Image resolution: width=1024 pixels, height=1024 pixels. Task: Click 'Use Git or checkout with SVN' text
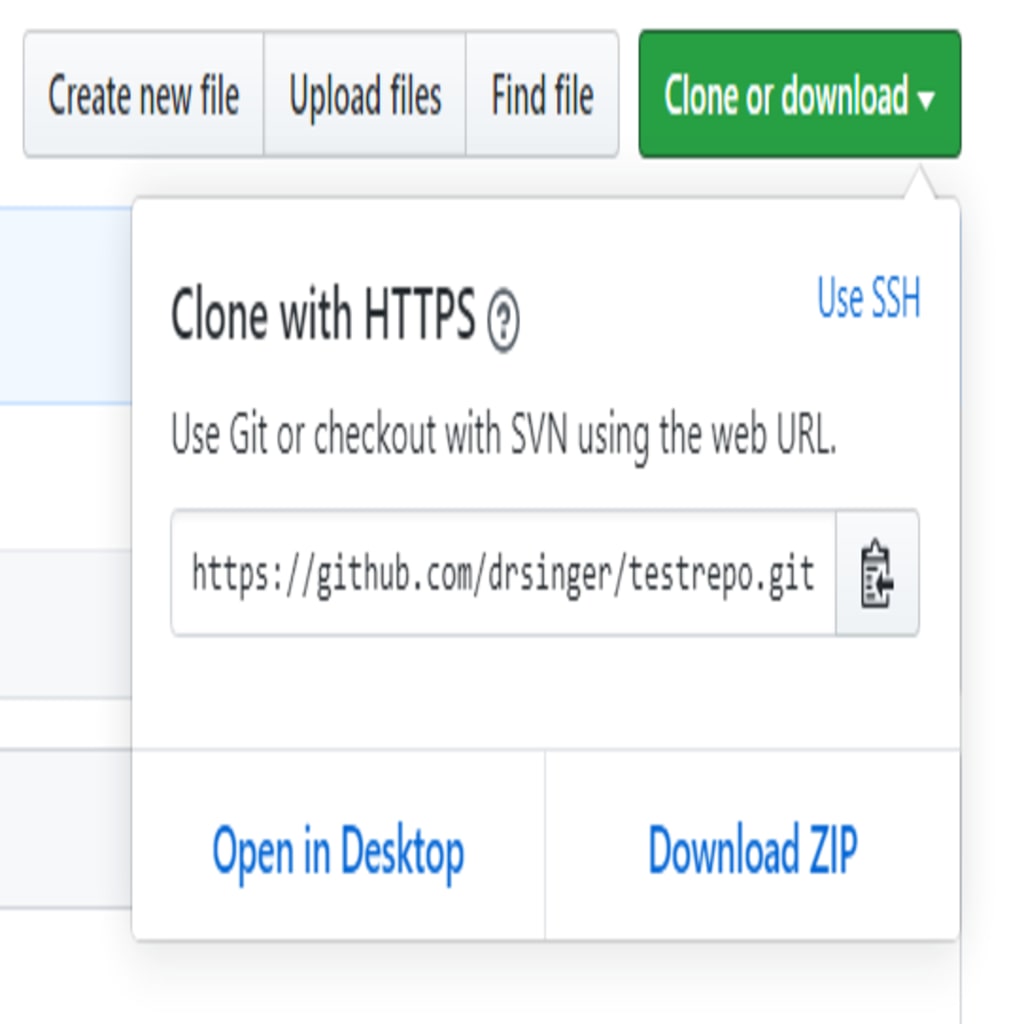click(368, 434)
